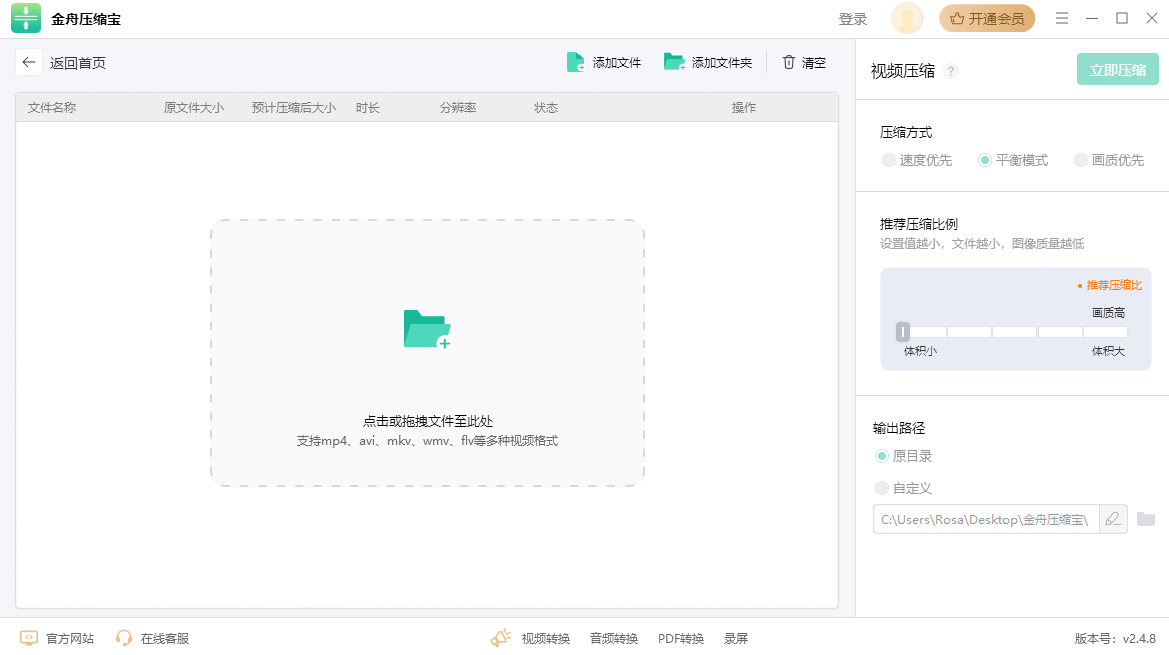Image resolution: width=1169 pixels, height=655 pixels.
Task: Open the hamburger menu at top right
Action: (1062, 18)
